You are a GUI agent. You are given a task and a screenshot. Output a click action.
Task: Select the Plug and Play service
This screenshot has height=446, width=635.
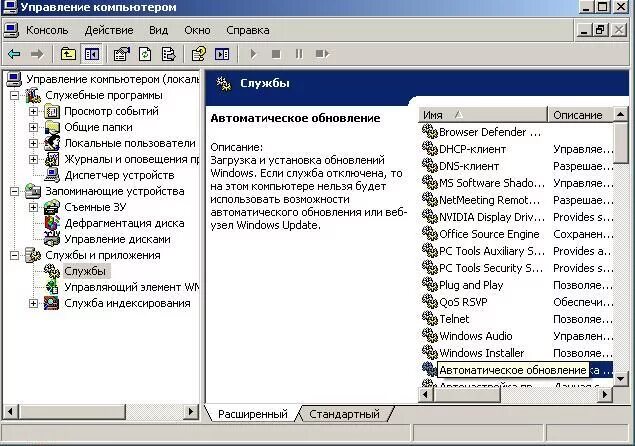471,285
